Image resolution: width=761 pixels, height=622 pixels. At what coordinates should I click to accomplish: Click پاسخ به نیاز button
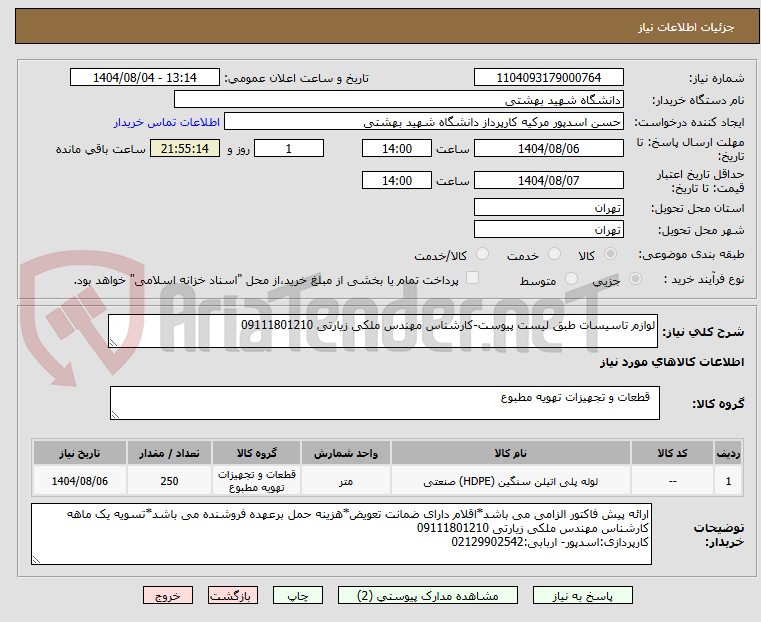click(x=582, y=595)
